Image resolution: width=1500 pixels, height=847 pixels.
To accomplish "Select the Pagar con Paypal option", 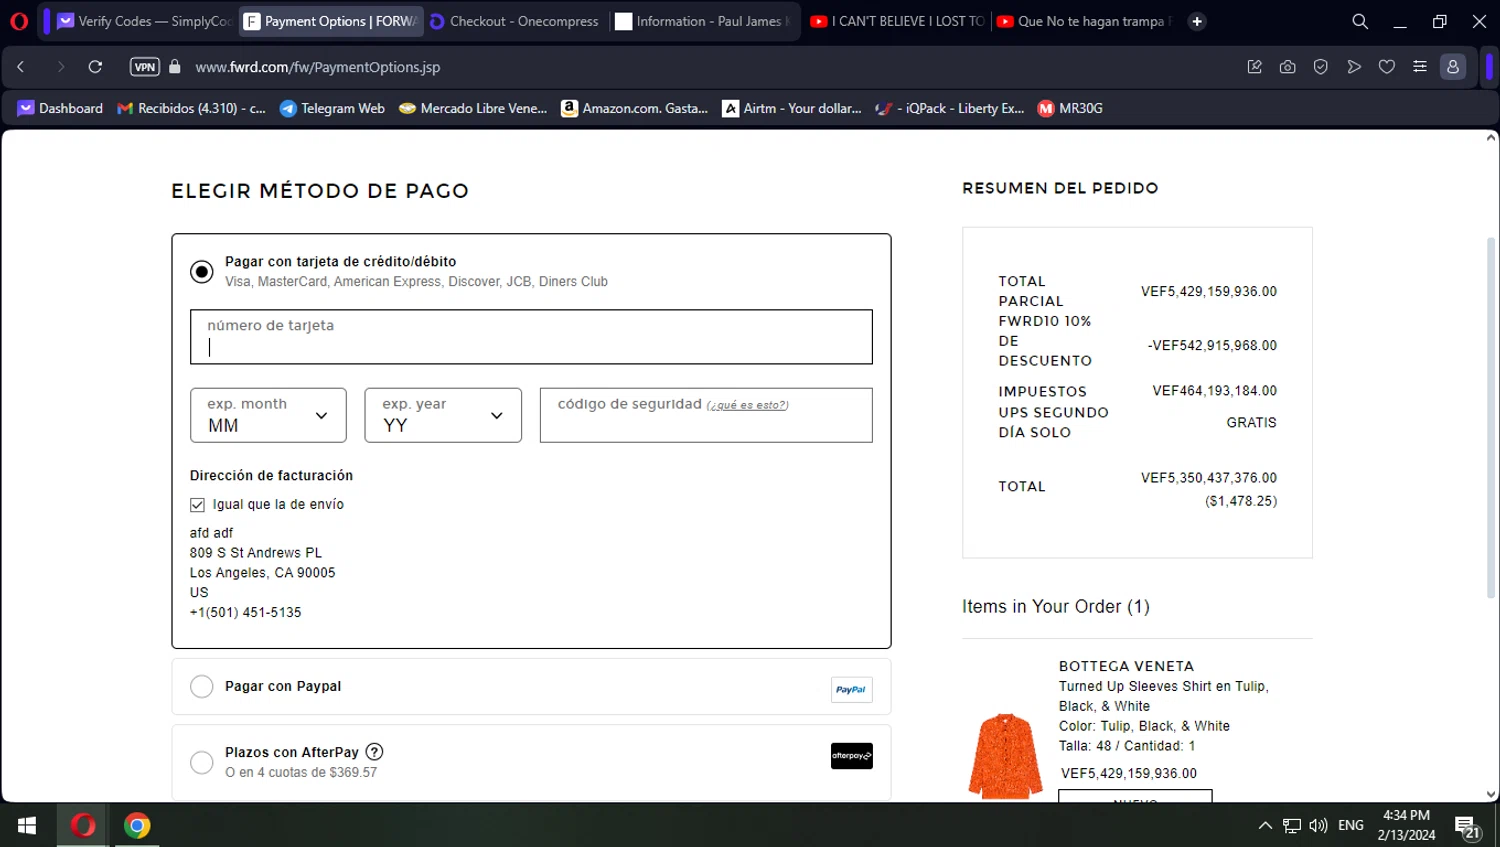I will pyautogui.click(x=202, y=687).
